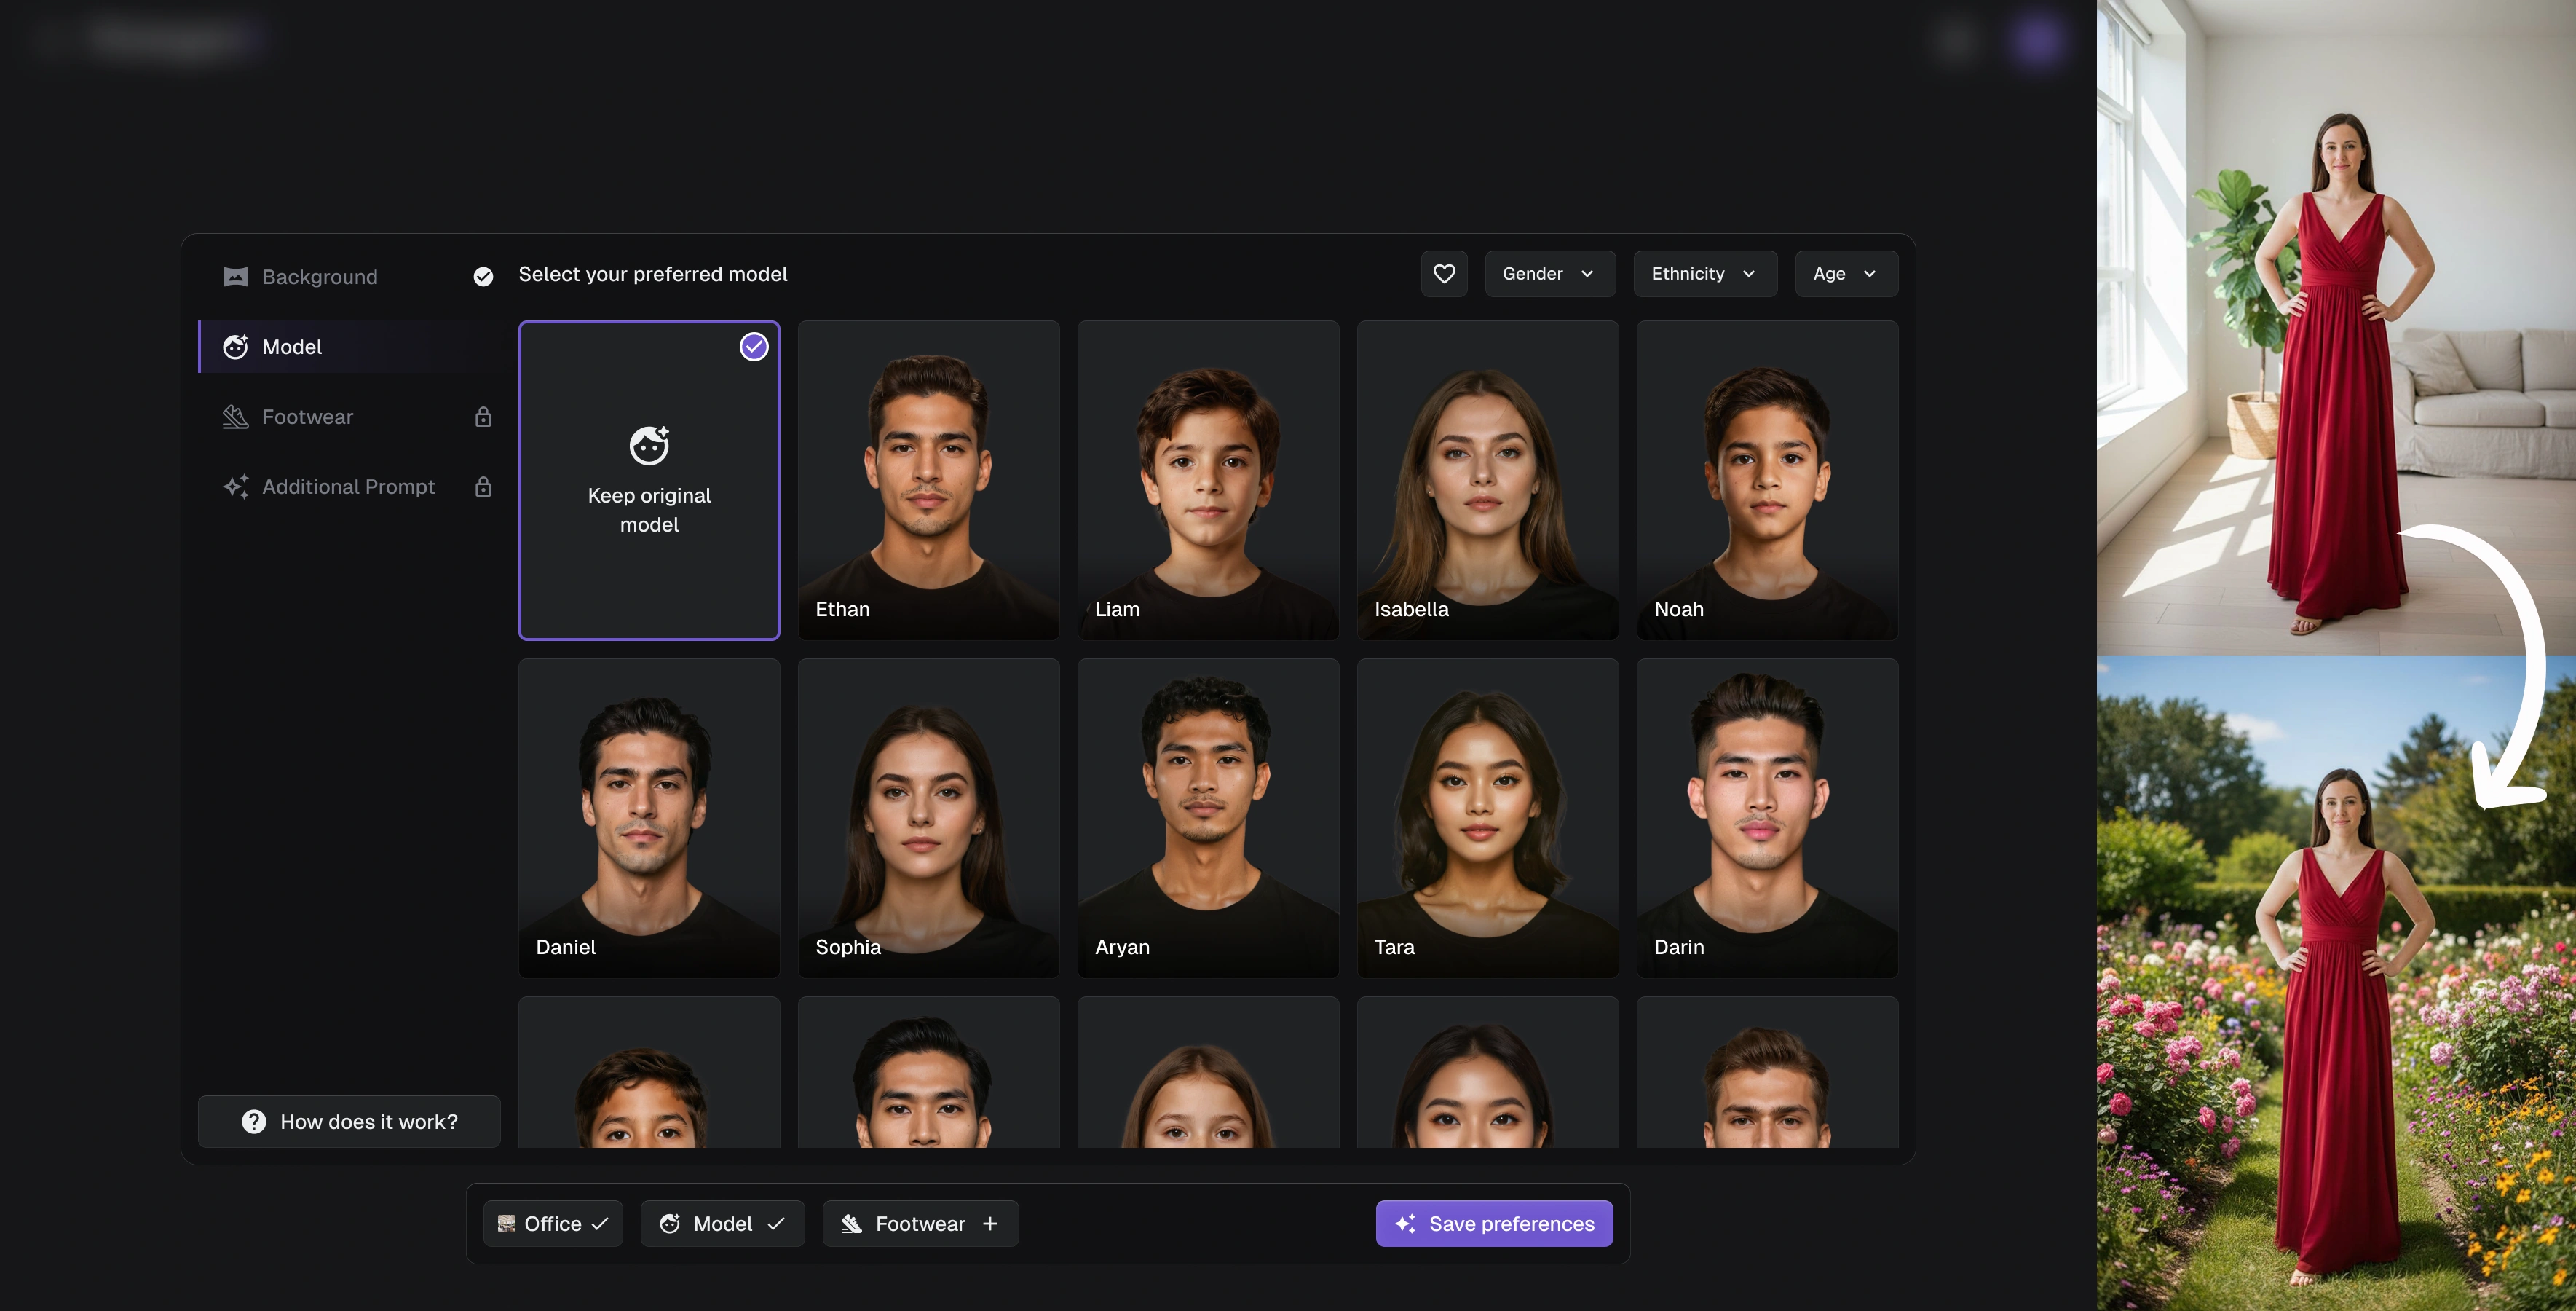The width and height of the screenshot is (2576, 1311).
Task: Toggle the Model chip checkmark in bottom bar
Action: 776,1223
